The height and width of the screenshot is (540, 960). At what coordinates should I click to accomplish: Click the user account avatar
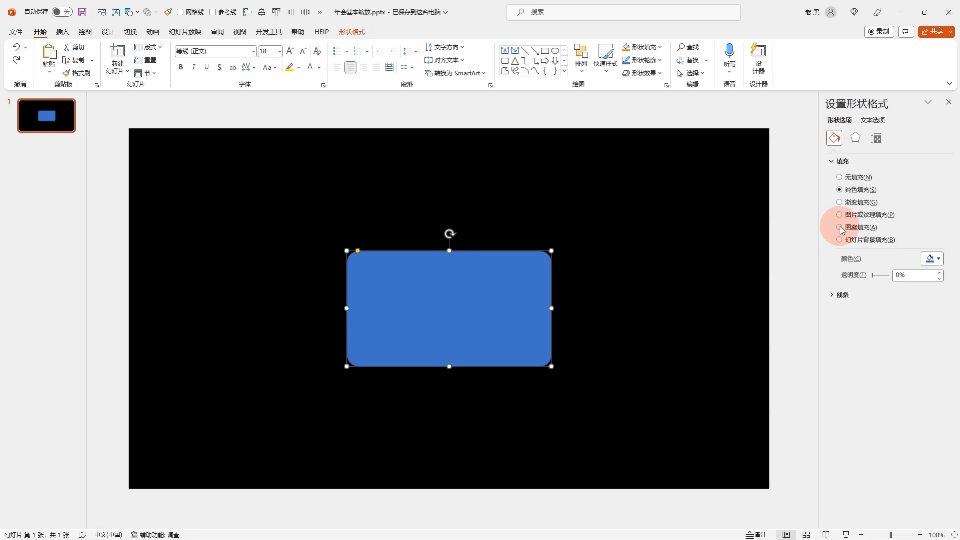831,12
